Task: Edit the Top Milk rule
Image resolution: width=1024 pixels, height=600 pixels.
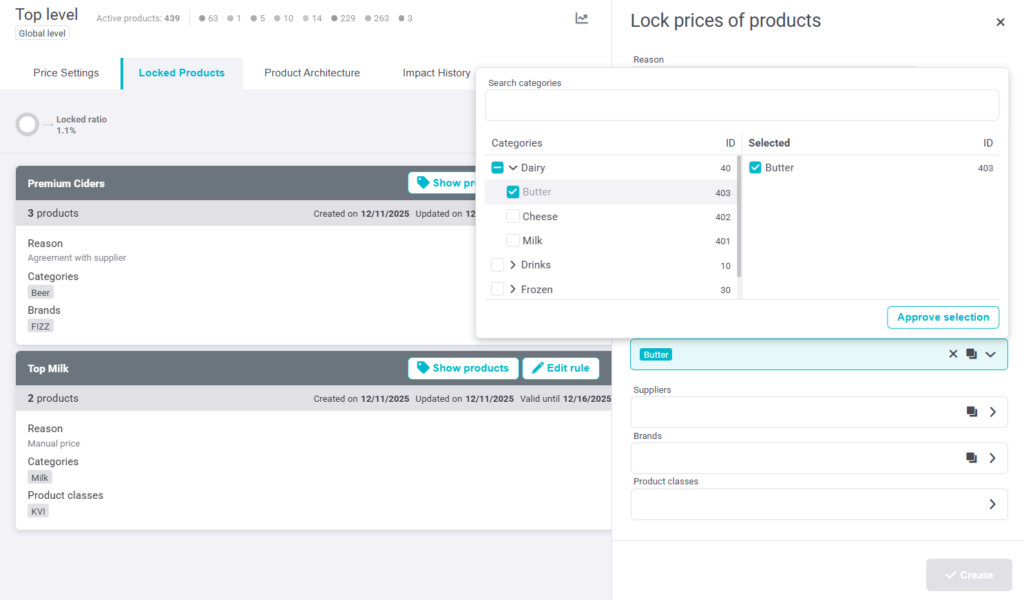Action: pyautogui.click(x=560, y=368)
